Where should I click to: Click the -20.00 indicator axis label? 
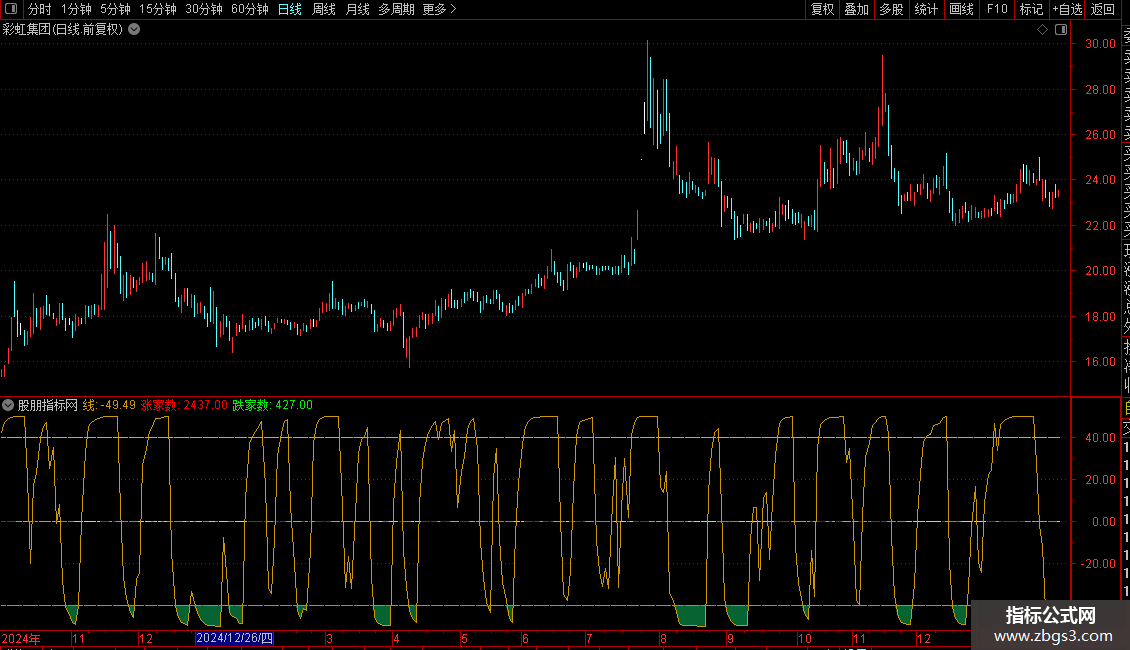click(1097, 564)
